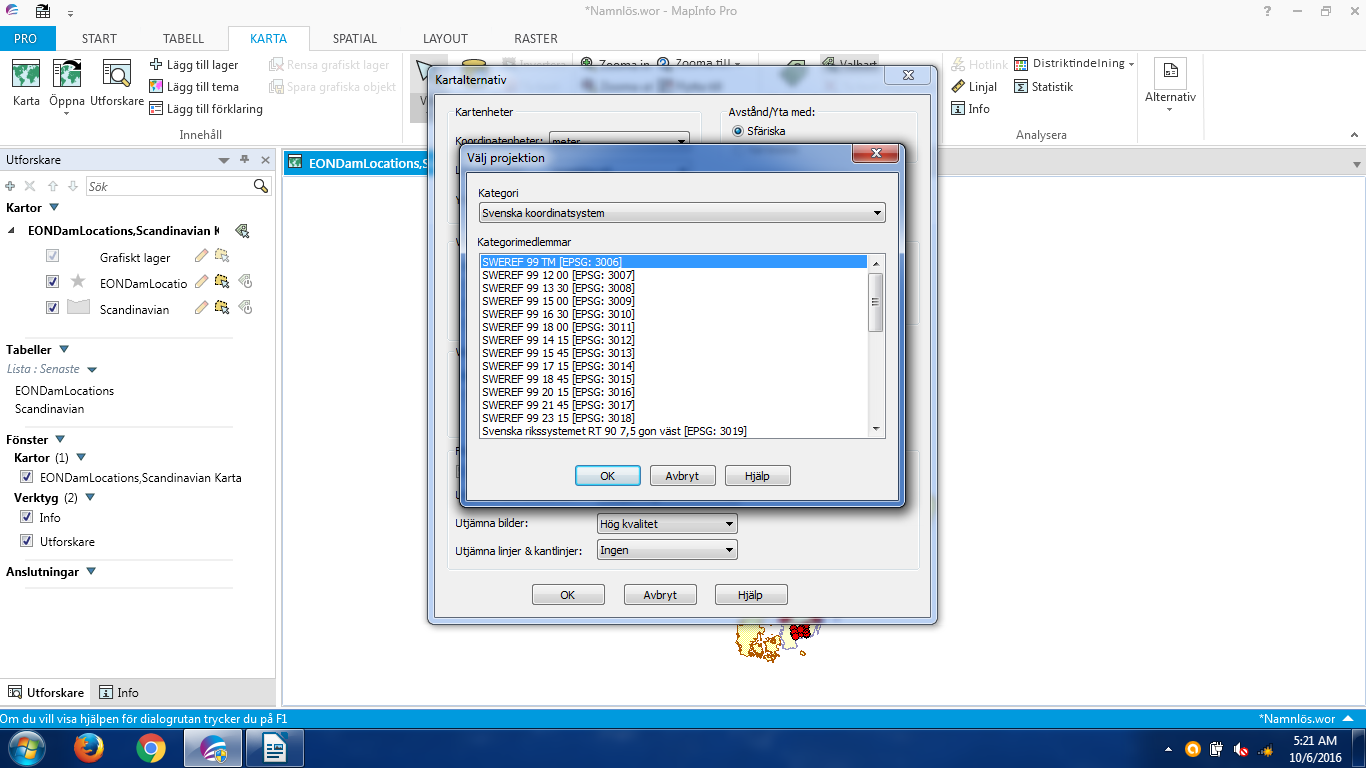Uncheck EONDamLocations,Scandinavian Karta window checkbox
This screenshot has width=1366, height=768.
coord(27,477)
